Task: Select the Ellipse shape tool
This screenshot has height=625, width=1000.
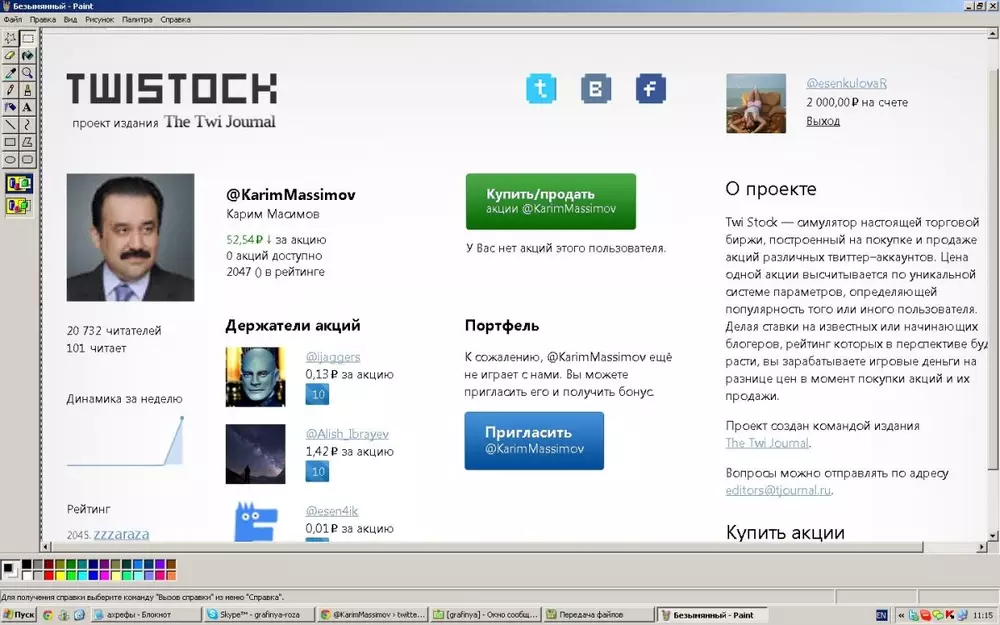Action: tap(10, 159)
